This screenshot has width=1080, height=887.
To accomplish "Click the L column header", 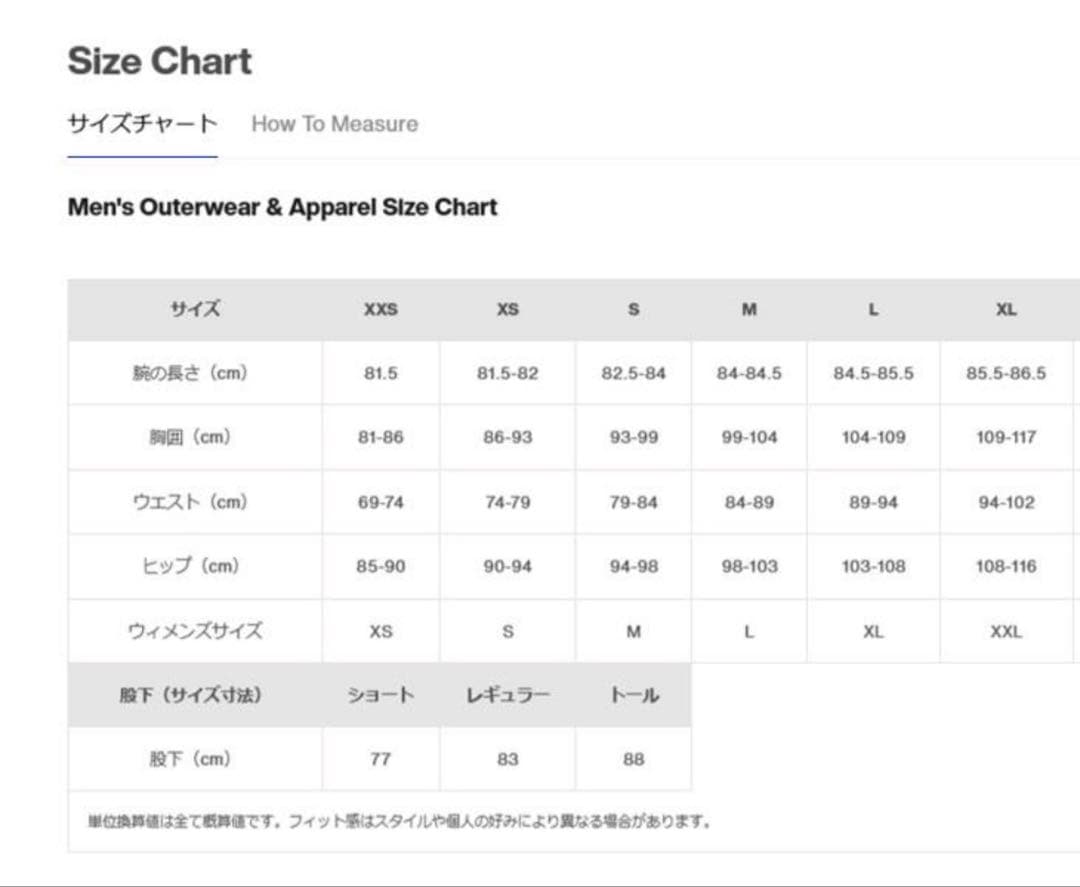I will pyautogui.click(x=873, y=310).
